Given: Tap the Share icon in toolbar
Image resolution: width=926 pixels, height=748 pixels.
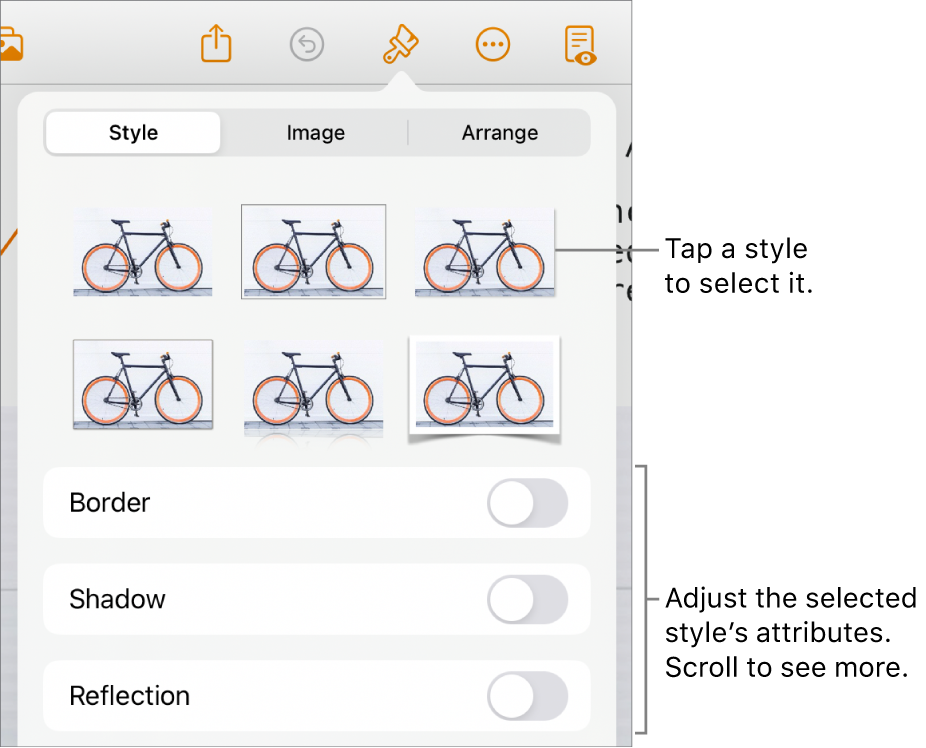Looking at the screenshot, I should point(216,45).
